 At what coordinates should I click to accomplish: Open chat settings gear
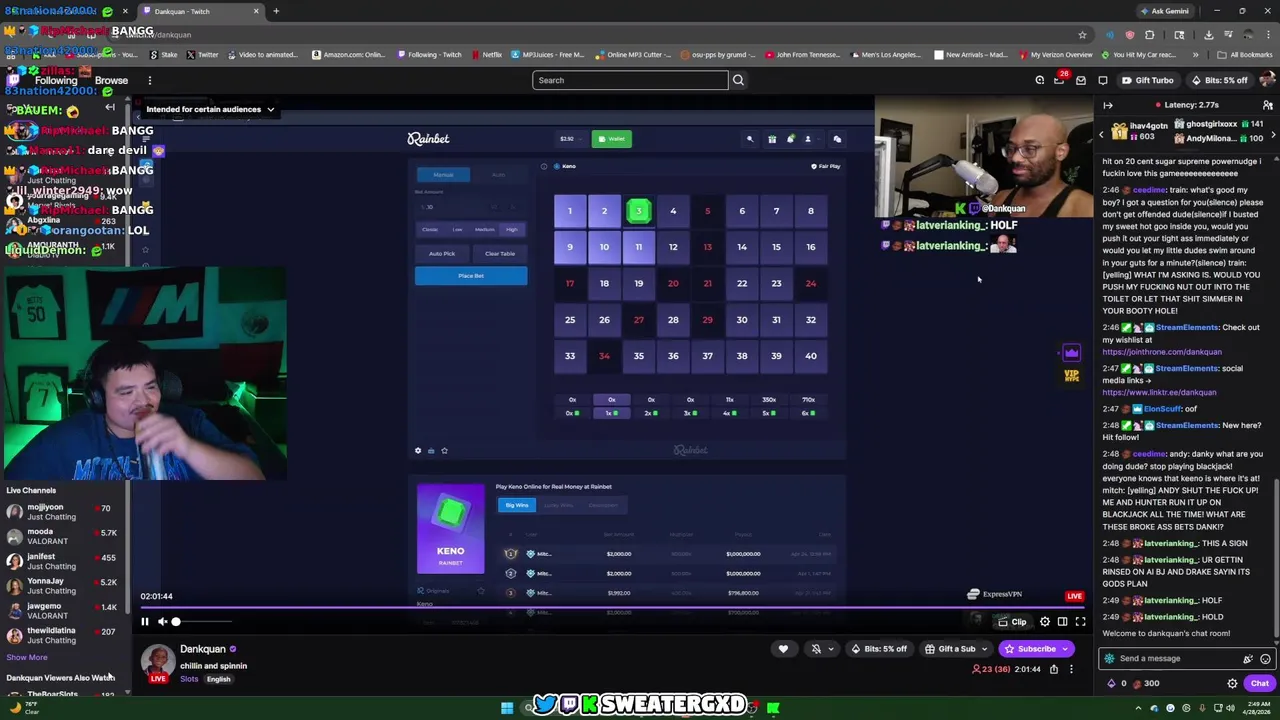pos(1232,684)
